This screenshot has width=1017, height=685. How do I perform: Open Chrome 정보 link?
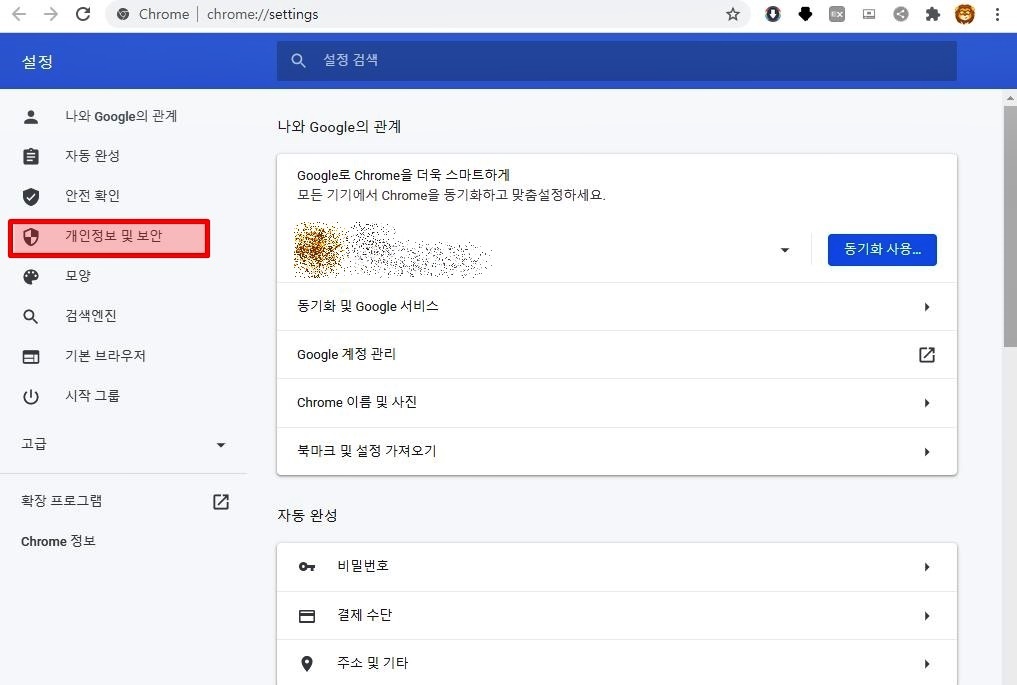(58, 541)
